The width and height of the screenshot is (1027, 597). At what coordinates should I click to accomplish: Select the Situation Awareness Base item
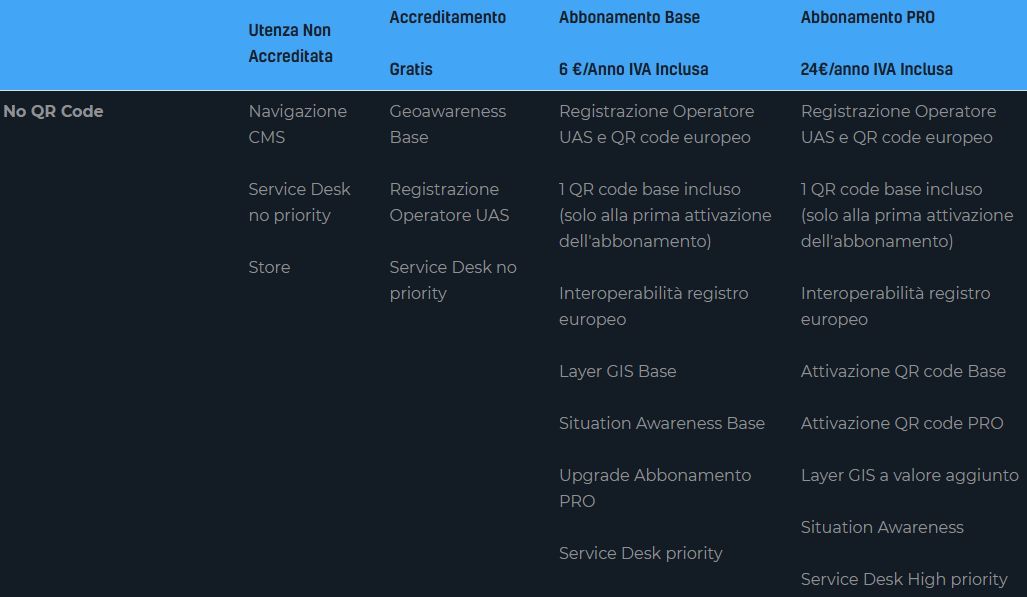tap(661, 423)
